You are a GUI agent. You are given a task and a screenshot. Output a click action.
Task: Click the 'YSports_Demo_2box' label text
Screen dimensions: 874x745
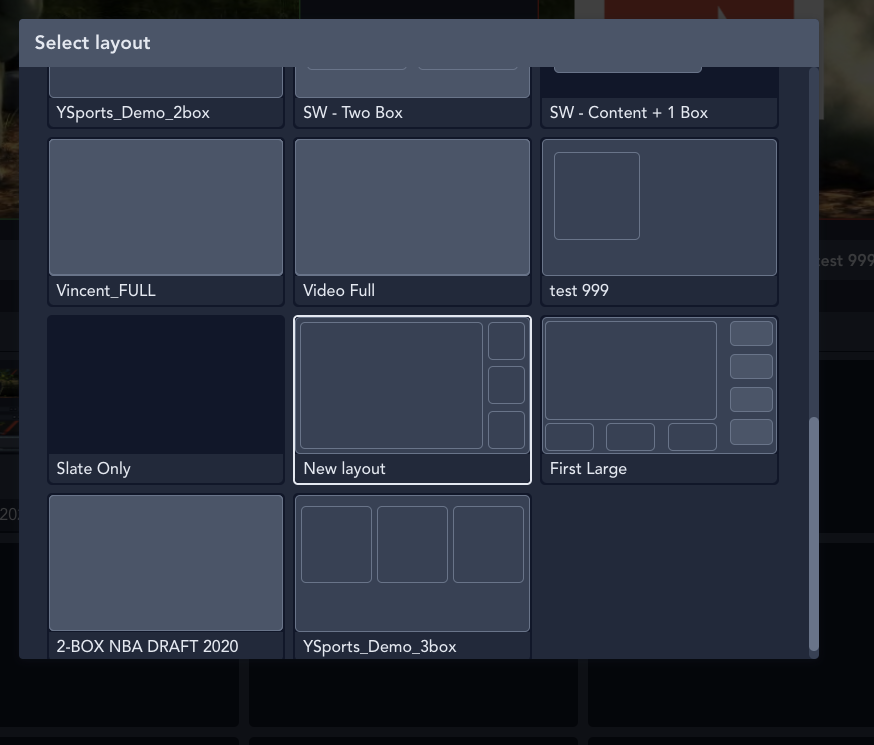(133, 113)
